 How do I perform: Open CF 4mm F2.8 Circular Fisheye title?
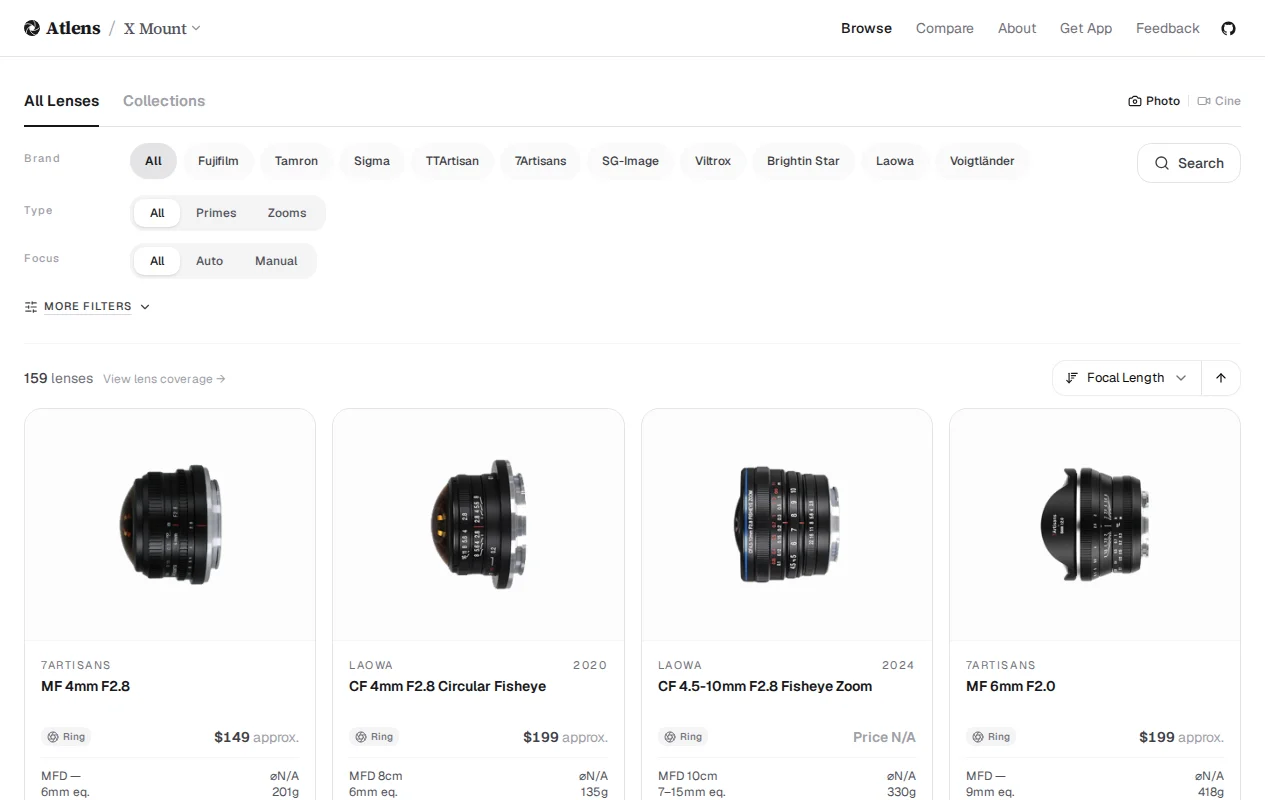click(448, 686)
